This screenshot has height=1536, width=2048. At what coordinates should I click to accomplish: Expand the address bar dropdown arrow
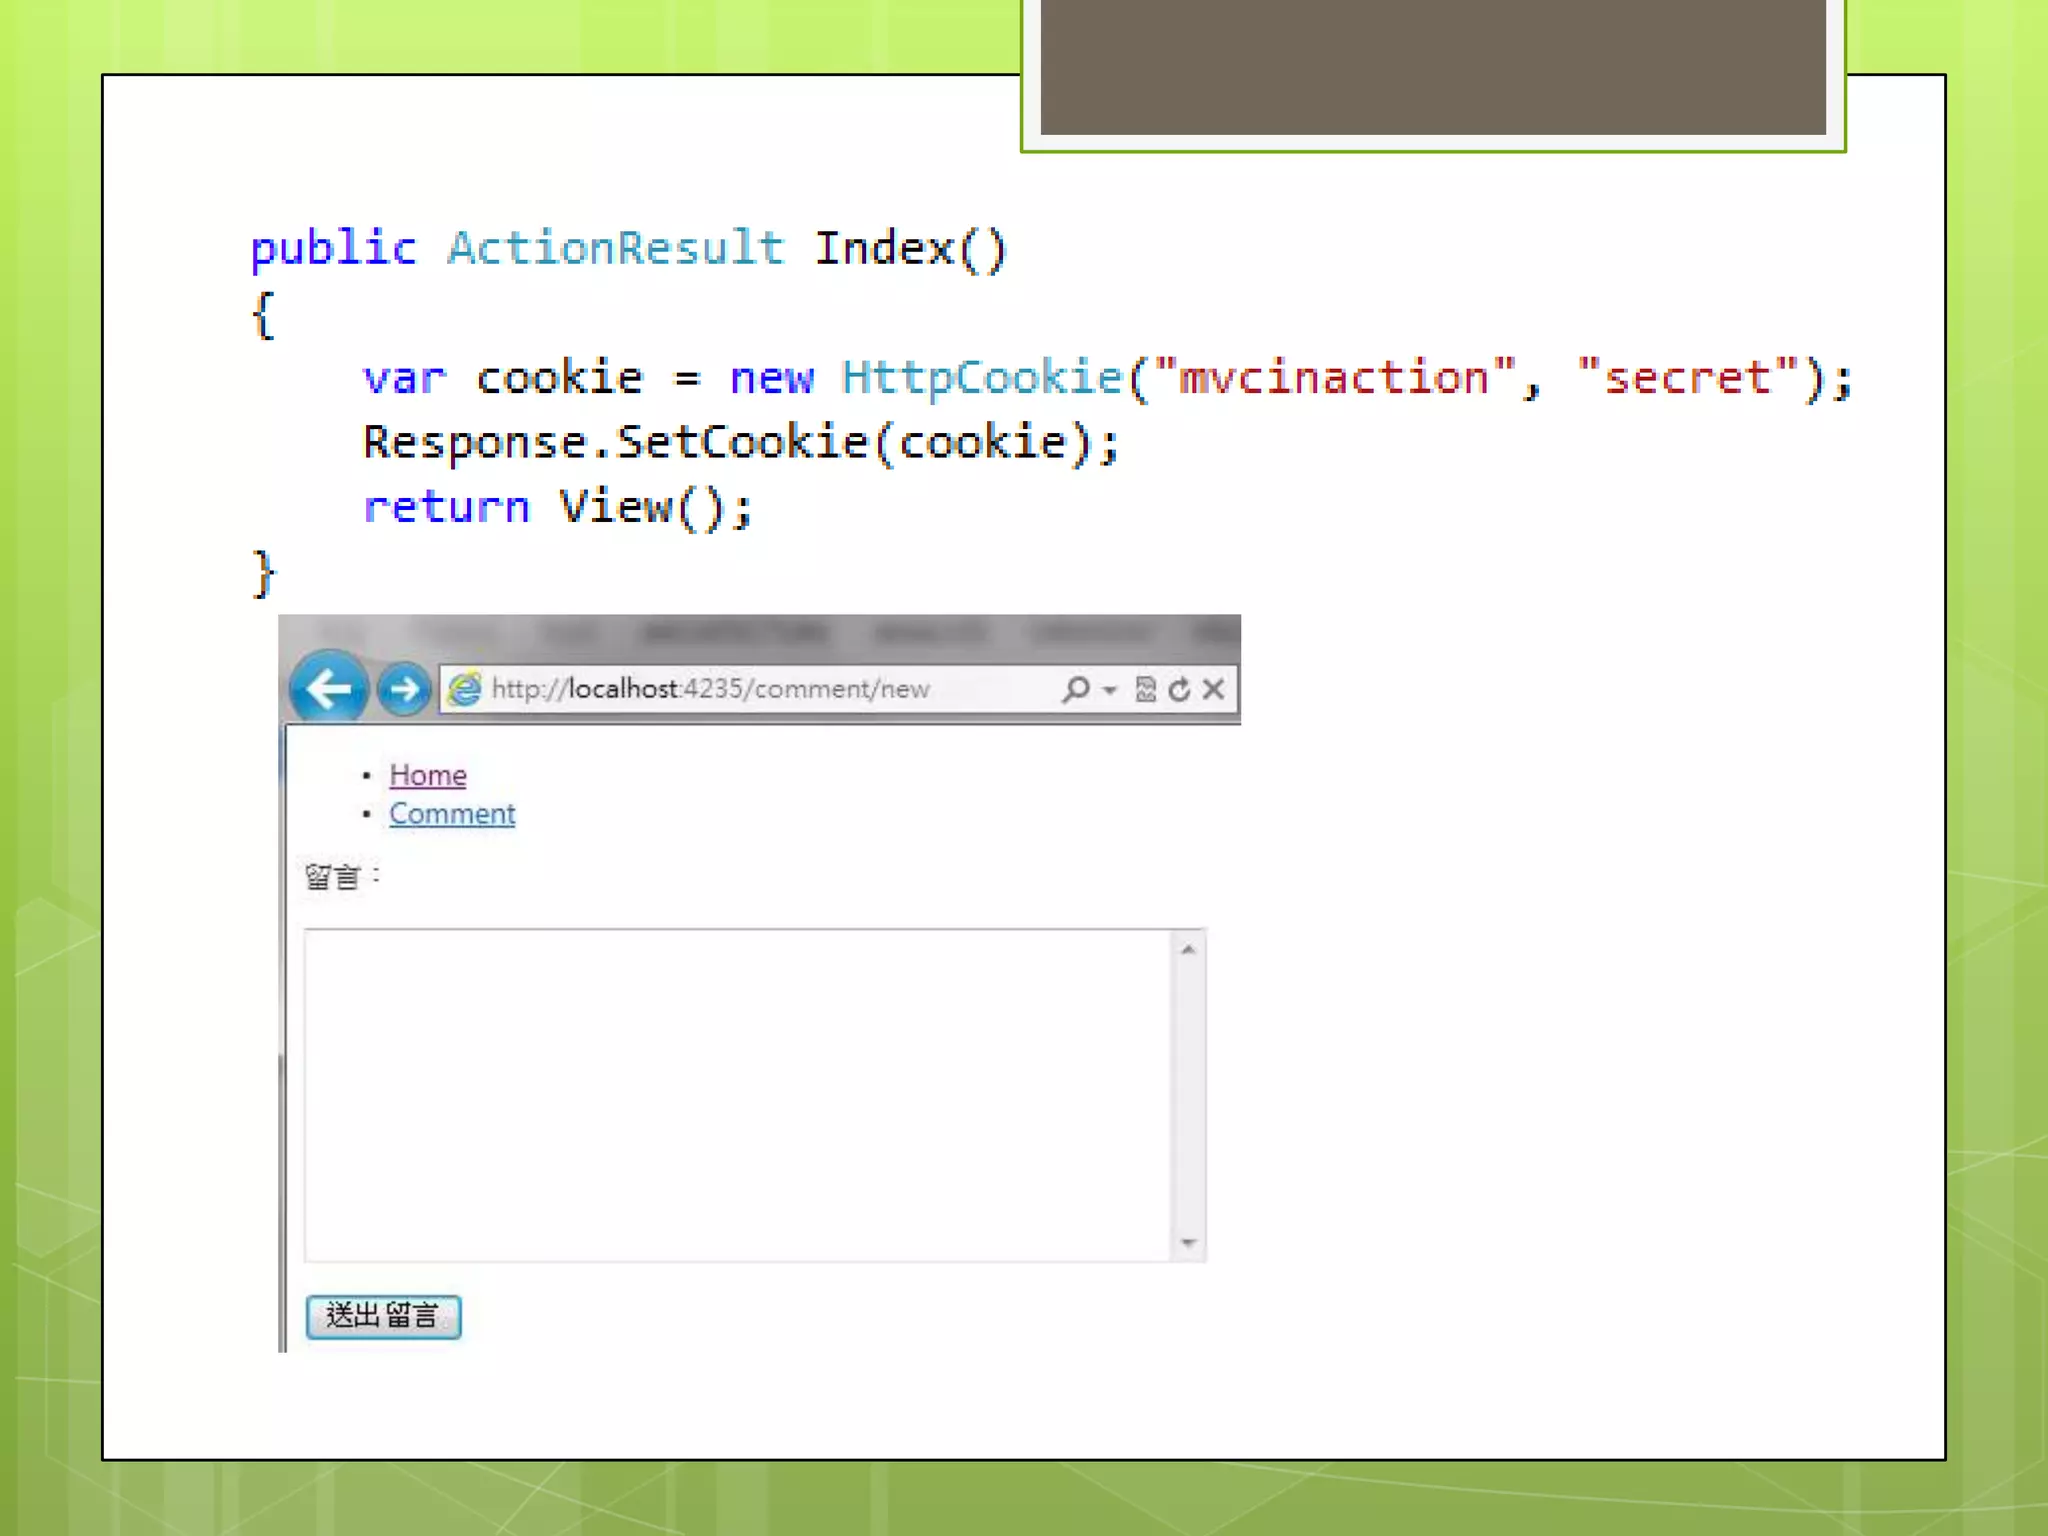tap(1109, 690)
